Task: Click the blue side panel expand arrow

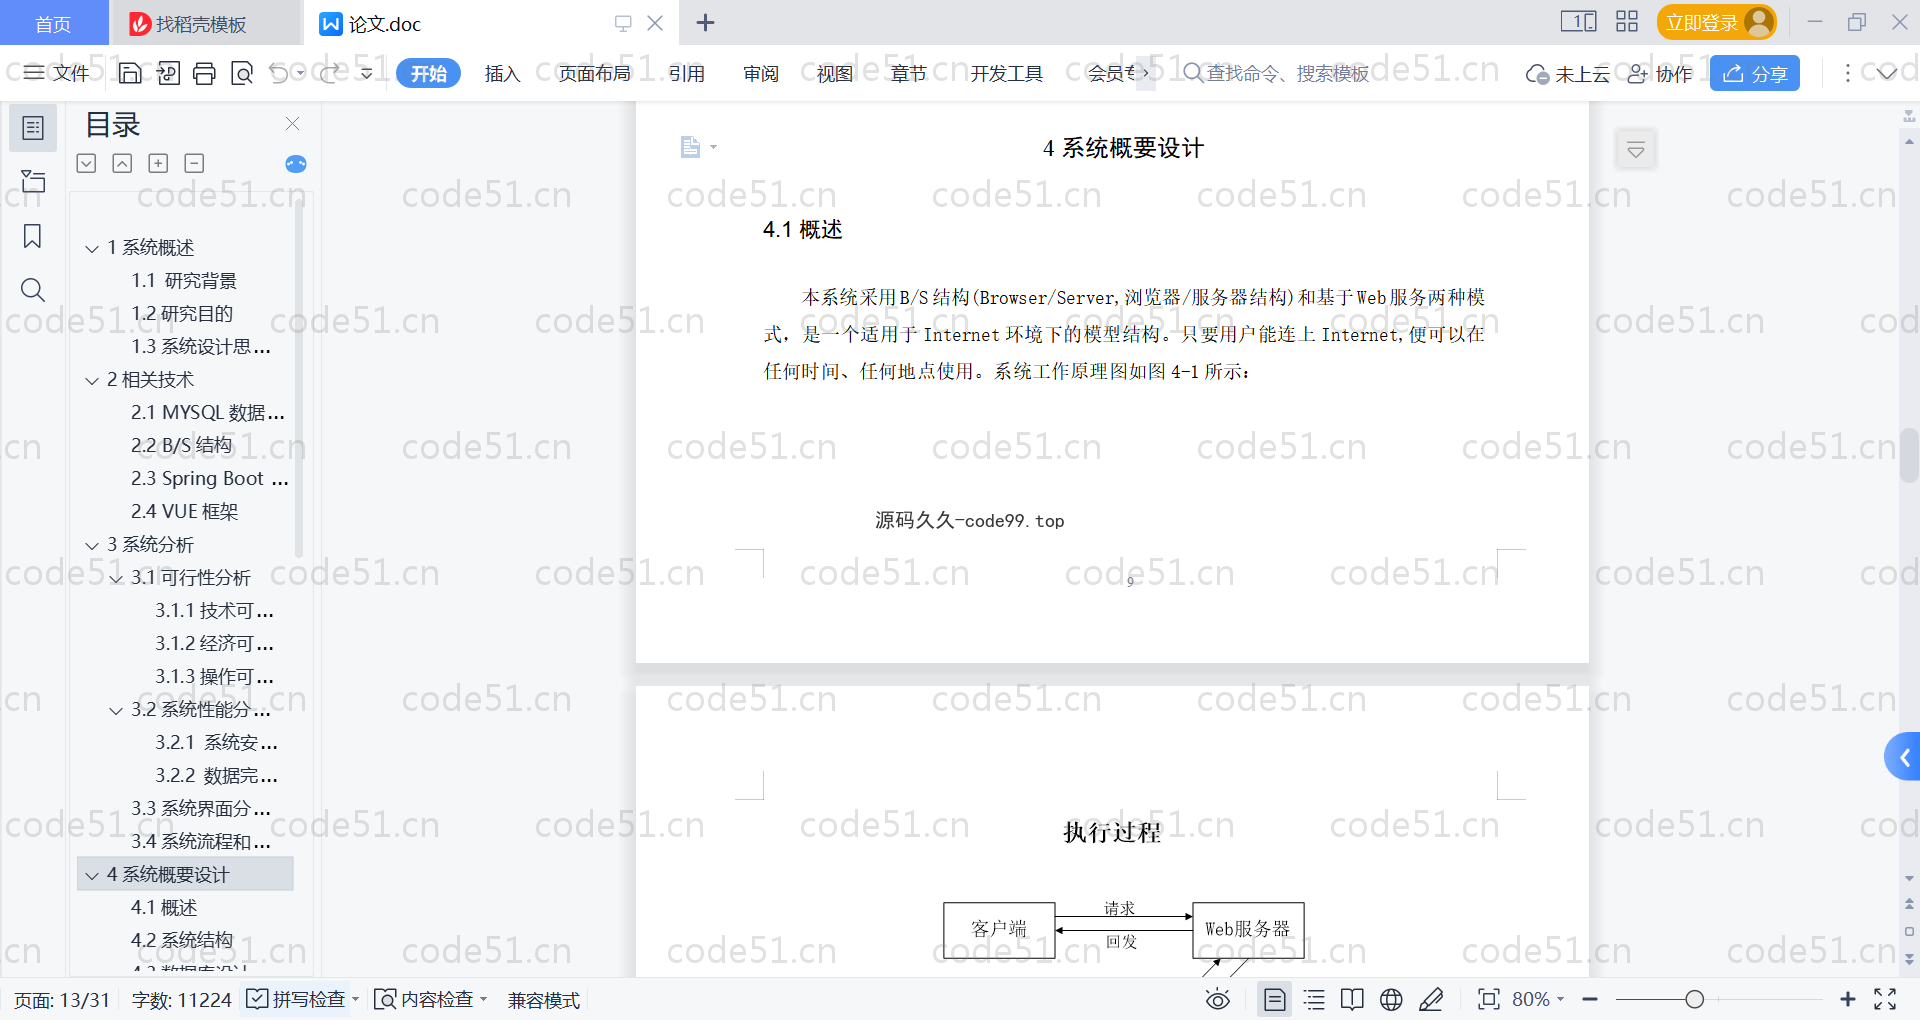Action: pyautogui.click(x=1903, y=758)
